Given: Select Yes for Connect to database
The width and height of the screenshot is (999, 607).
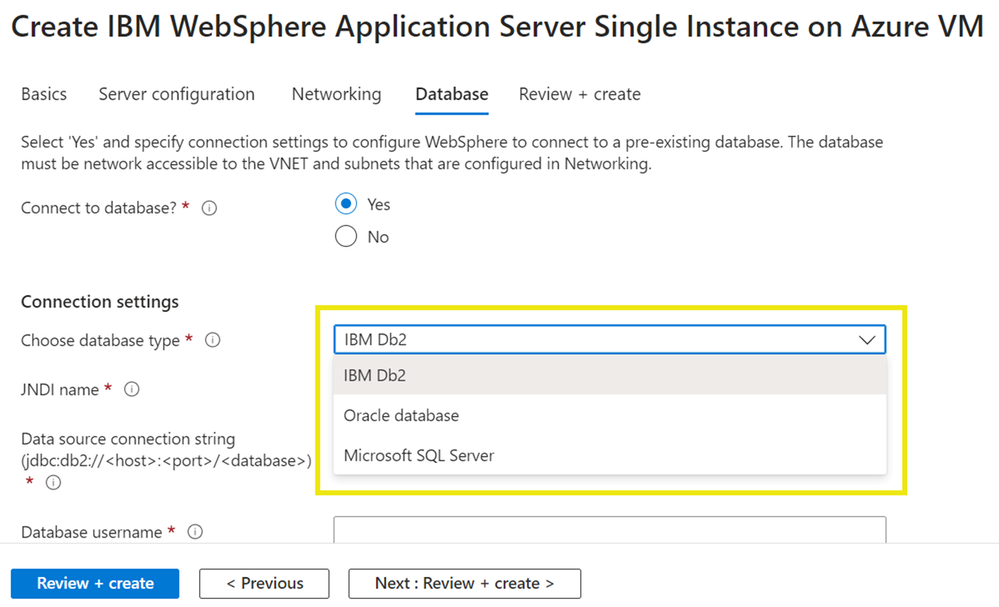Looking at the screenshot, I should tap(346, 204).
